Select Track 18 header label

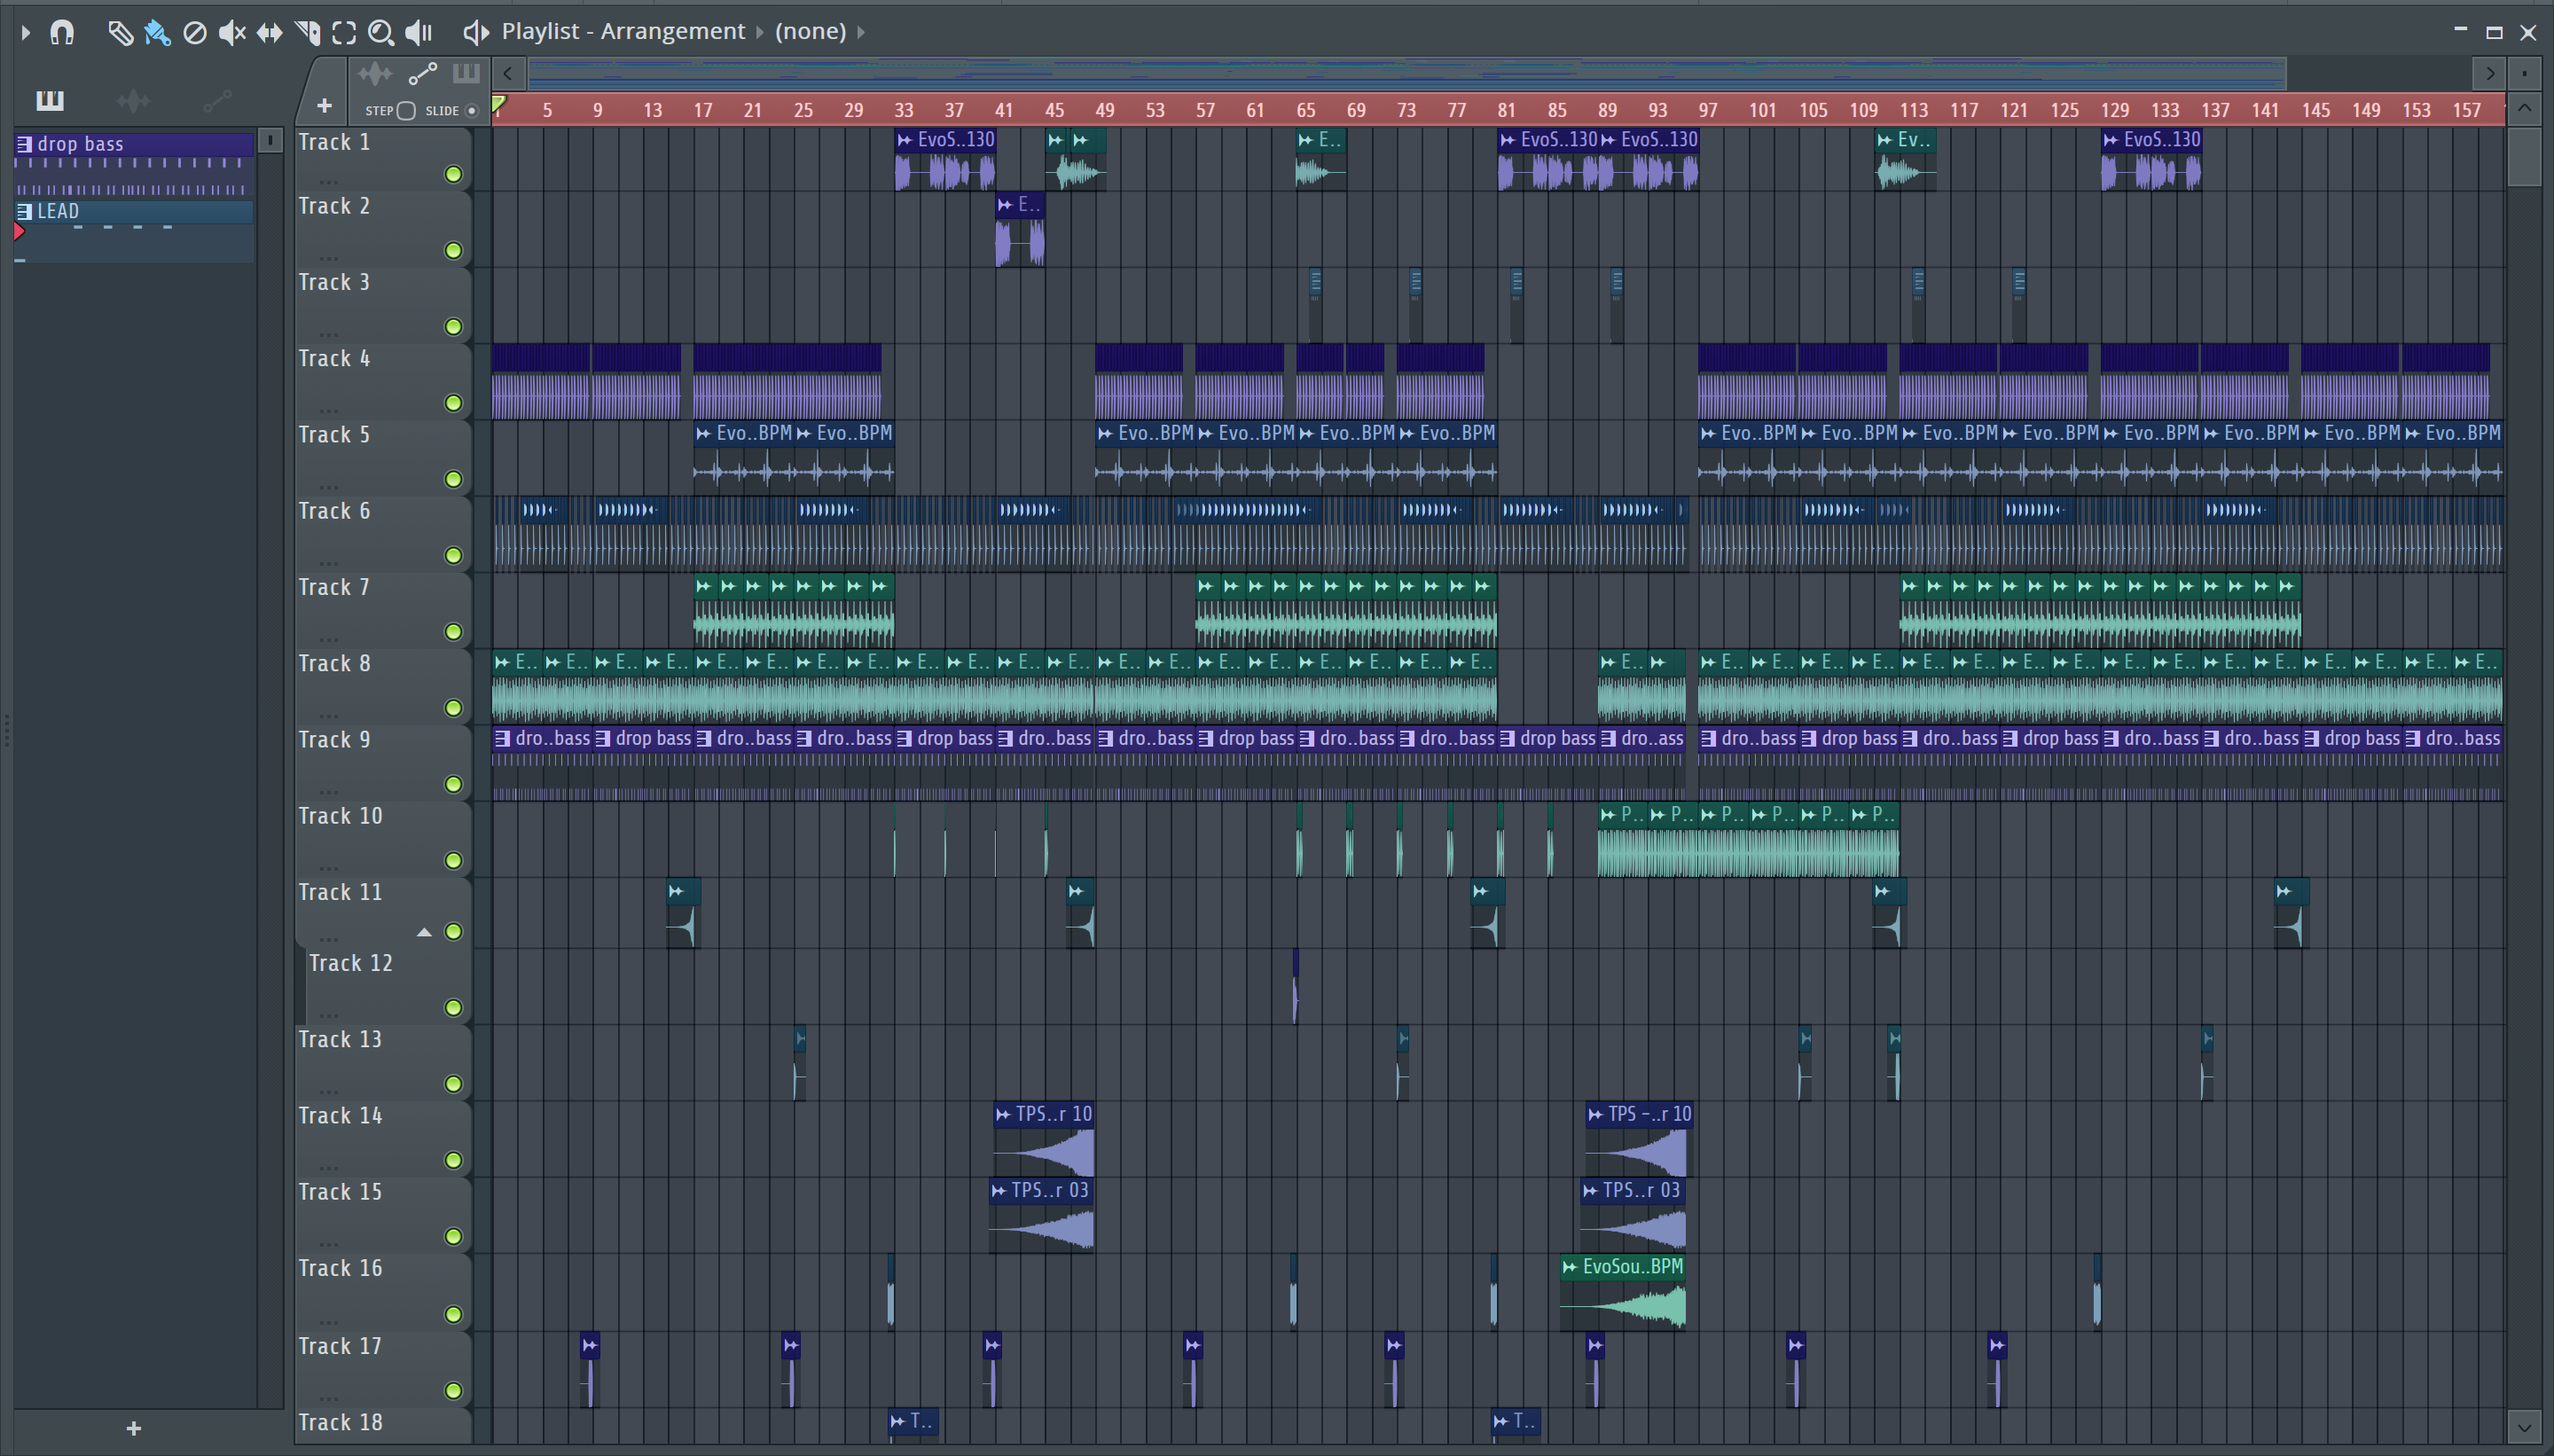pyautogui.click(x=340, y=1423)
